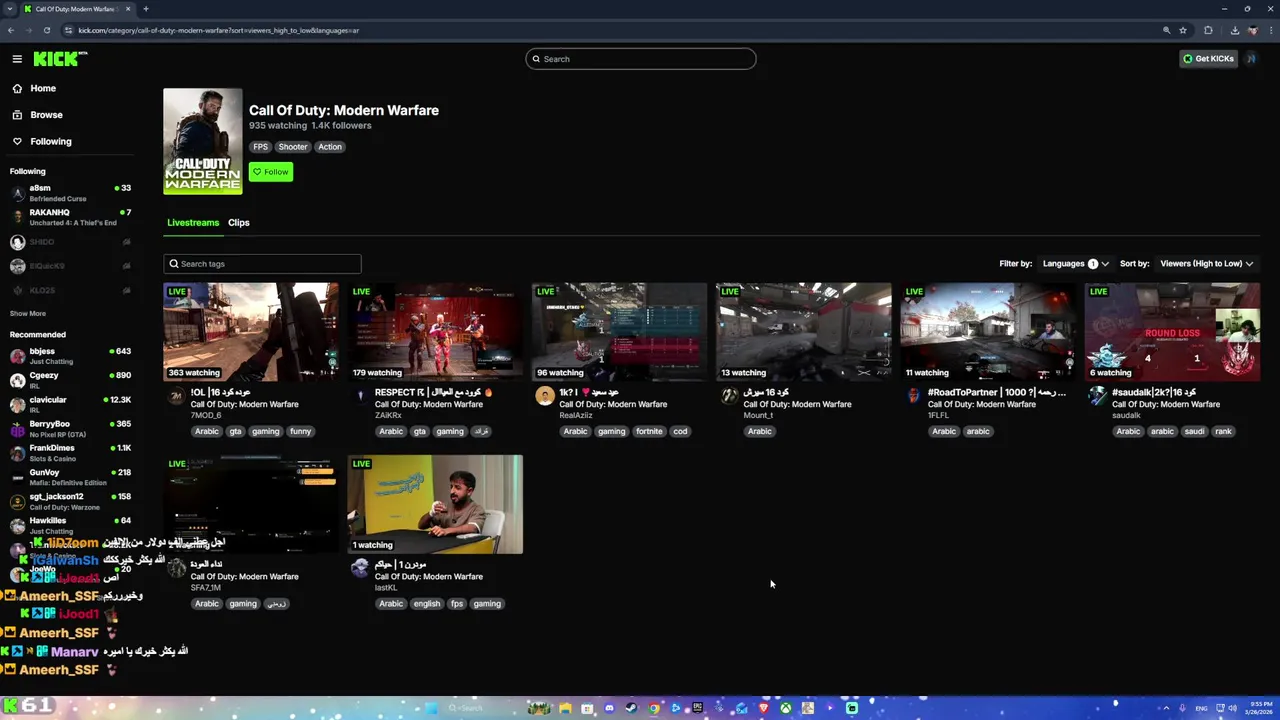Switch to the Livestreams tab
1280x720 pixels.
[193, 222]
